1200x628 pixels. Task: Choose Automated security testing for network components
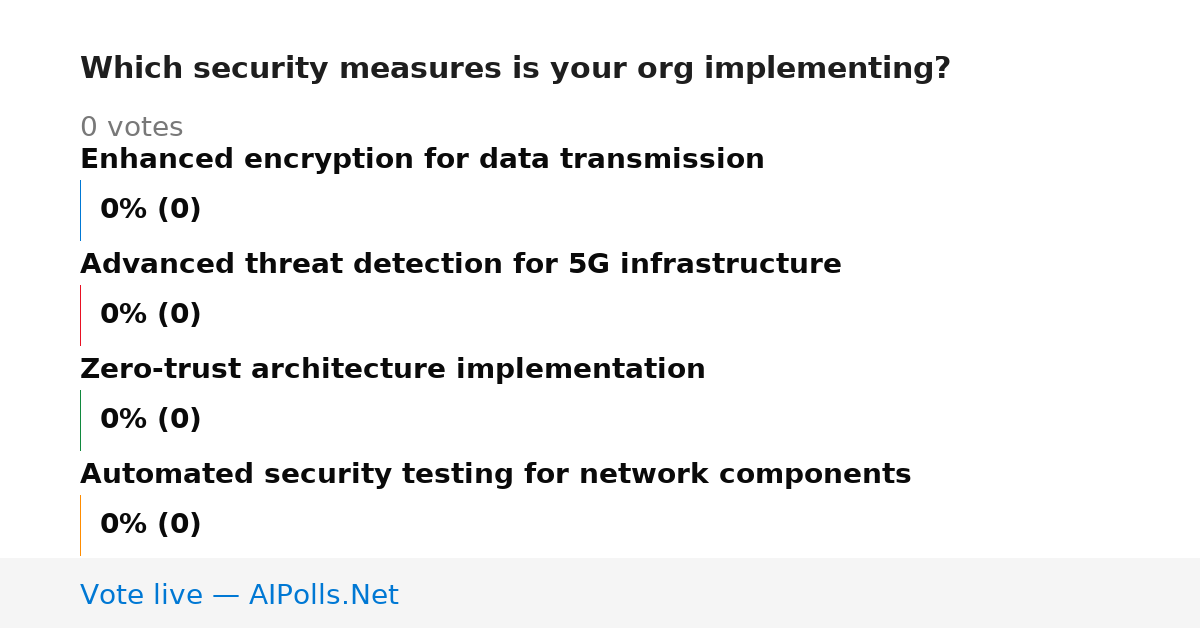[496, 475]
